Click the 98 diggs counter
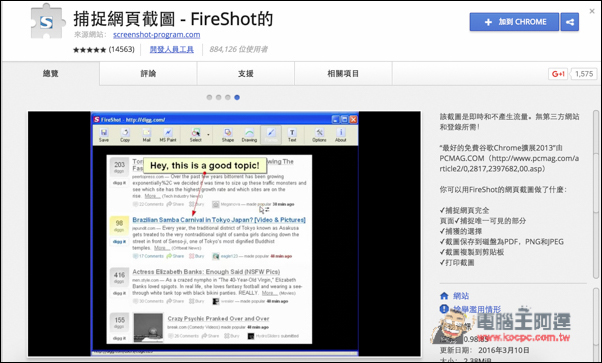Screen dimensions: 602x363 pyautogui.click(x=119, y=225)
